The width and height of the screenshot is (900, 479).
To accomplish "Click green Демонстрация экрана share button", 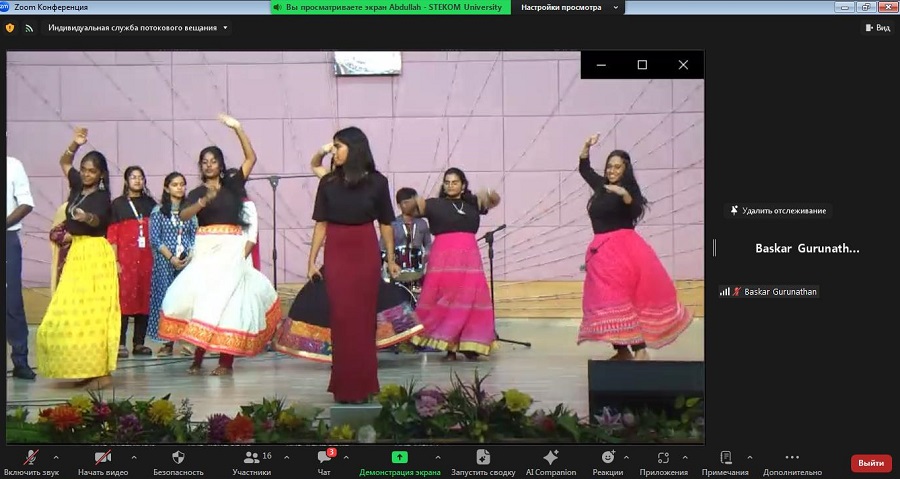I will [399, 457].
